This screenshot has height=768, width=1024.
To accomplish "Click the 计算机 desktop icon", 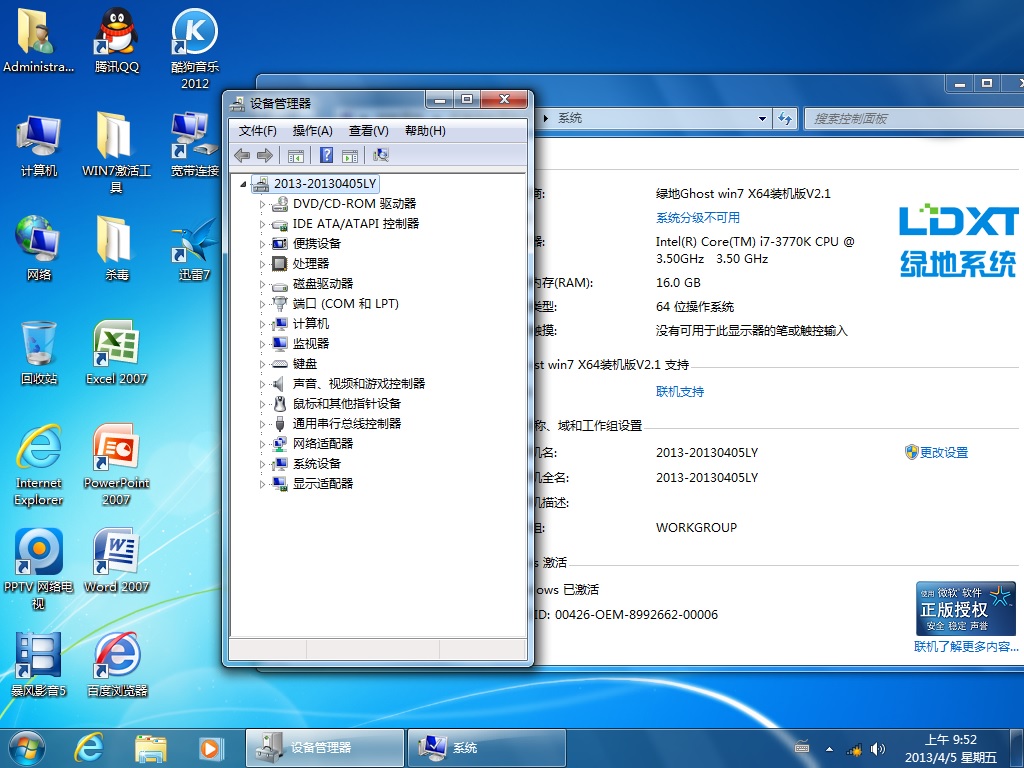I will tap(39, 145).
